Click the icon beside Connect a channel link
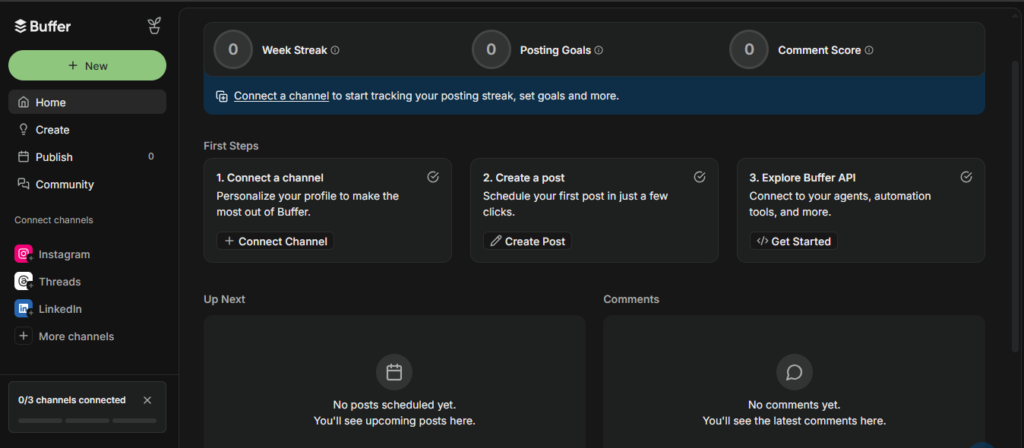 (222, 96)
